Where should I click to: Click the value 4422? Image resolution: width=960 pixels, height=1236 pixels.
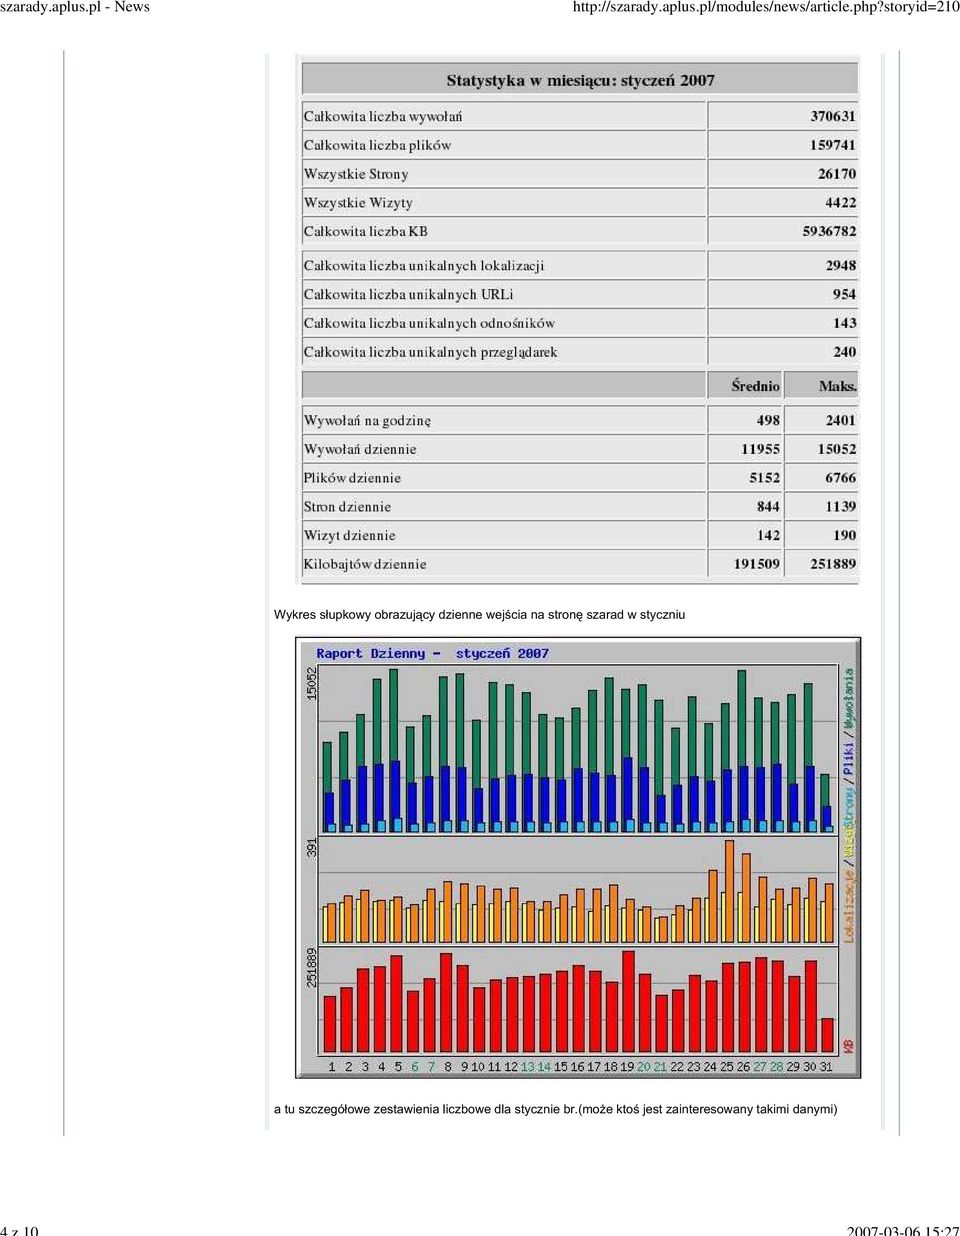(841, 203)
